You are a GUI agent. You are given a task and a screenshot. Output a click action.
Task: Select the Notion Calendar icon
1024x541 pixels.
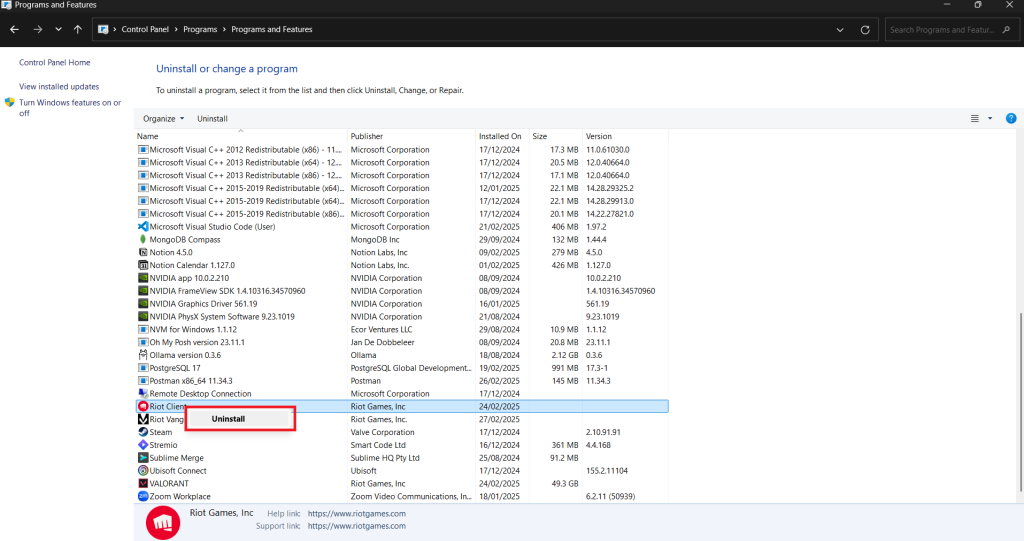point(143,265)
